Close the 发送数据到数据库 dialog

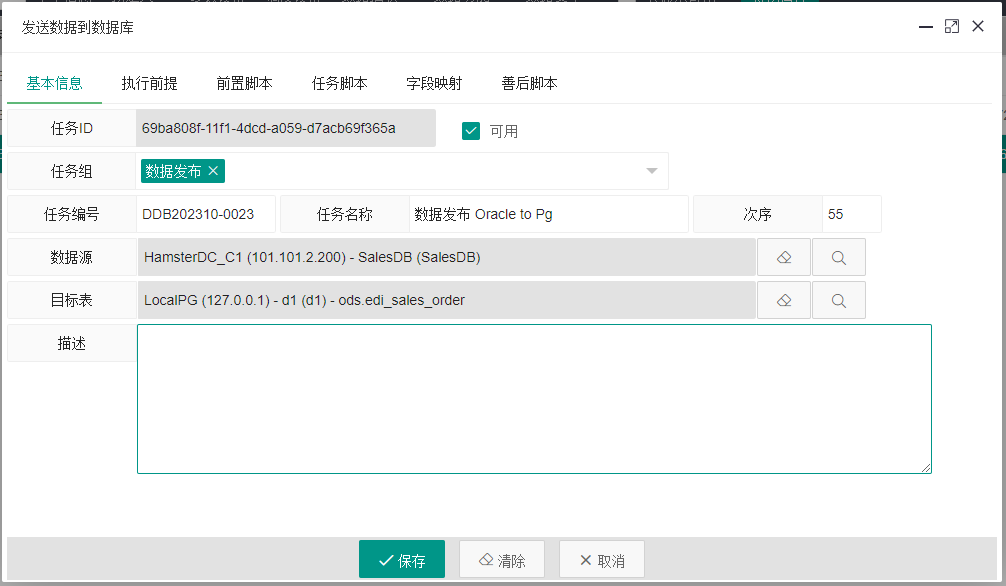coord(978,26)
